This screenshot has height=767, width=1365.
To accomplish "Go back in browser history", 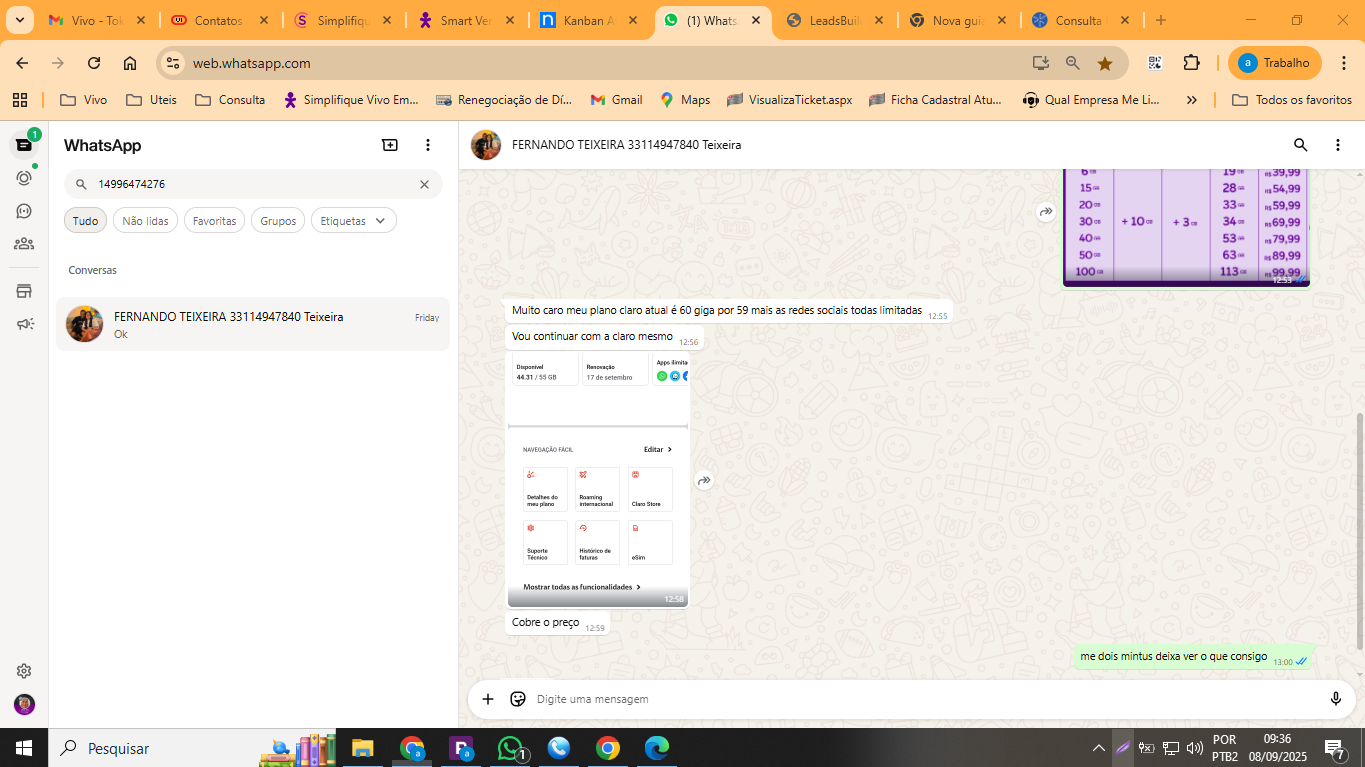I will pyautogui.click(x=22, y=63).
